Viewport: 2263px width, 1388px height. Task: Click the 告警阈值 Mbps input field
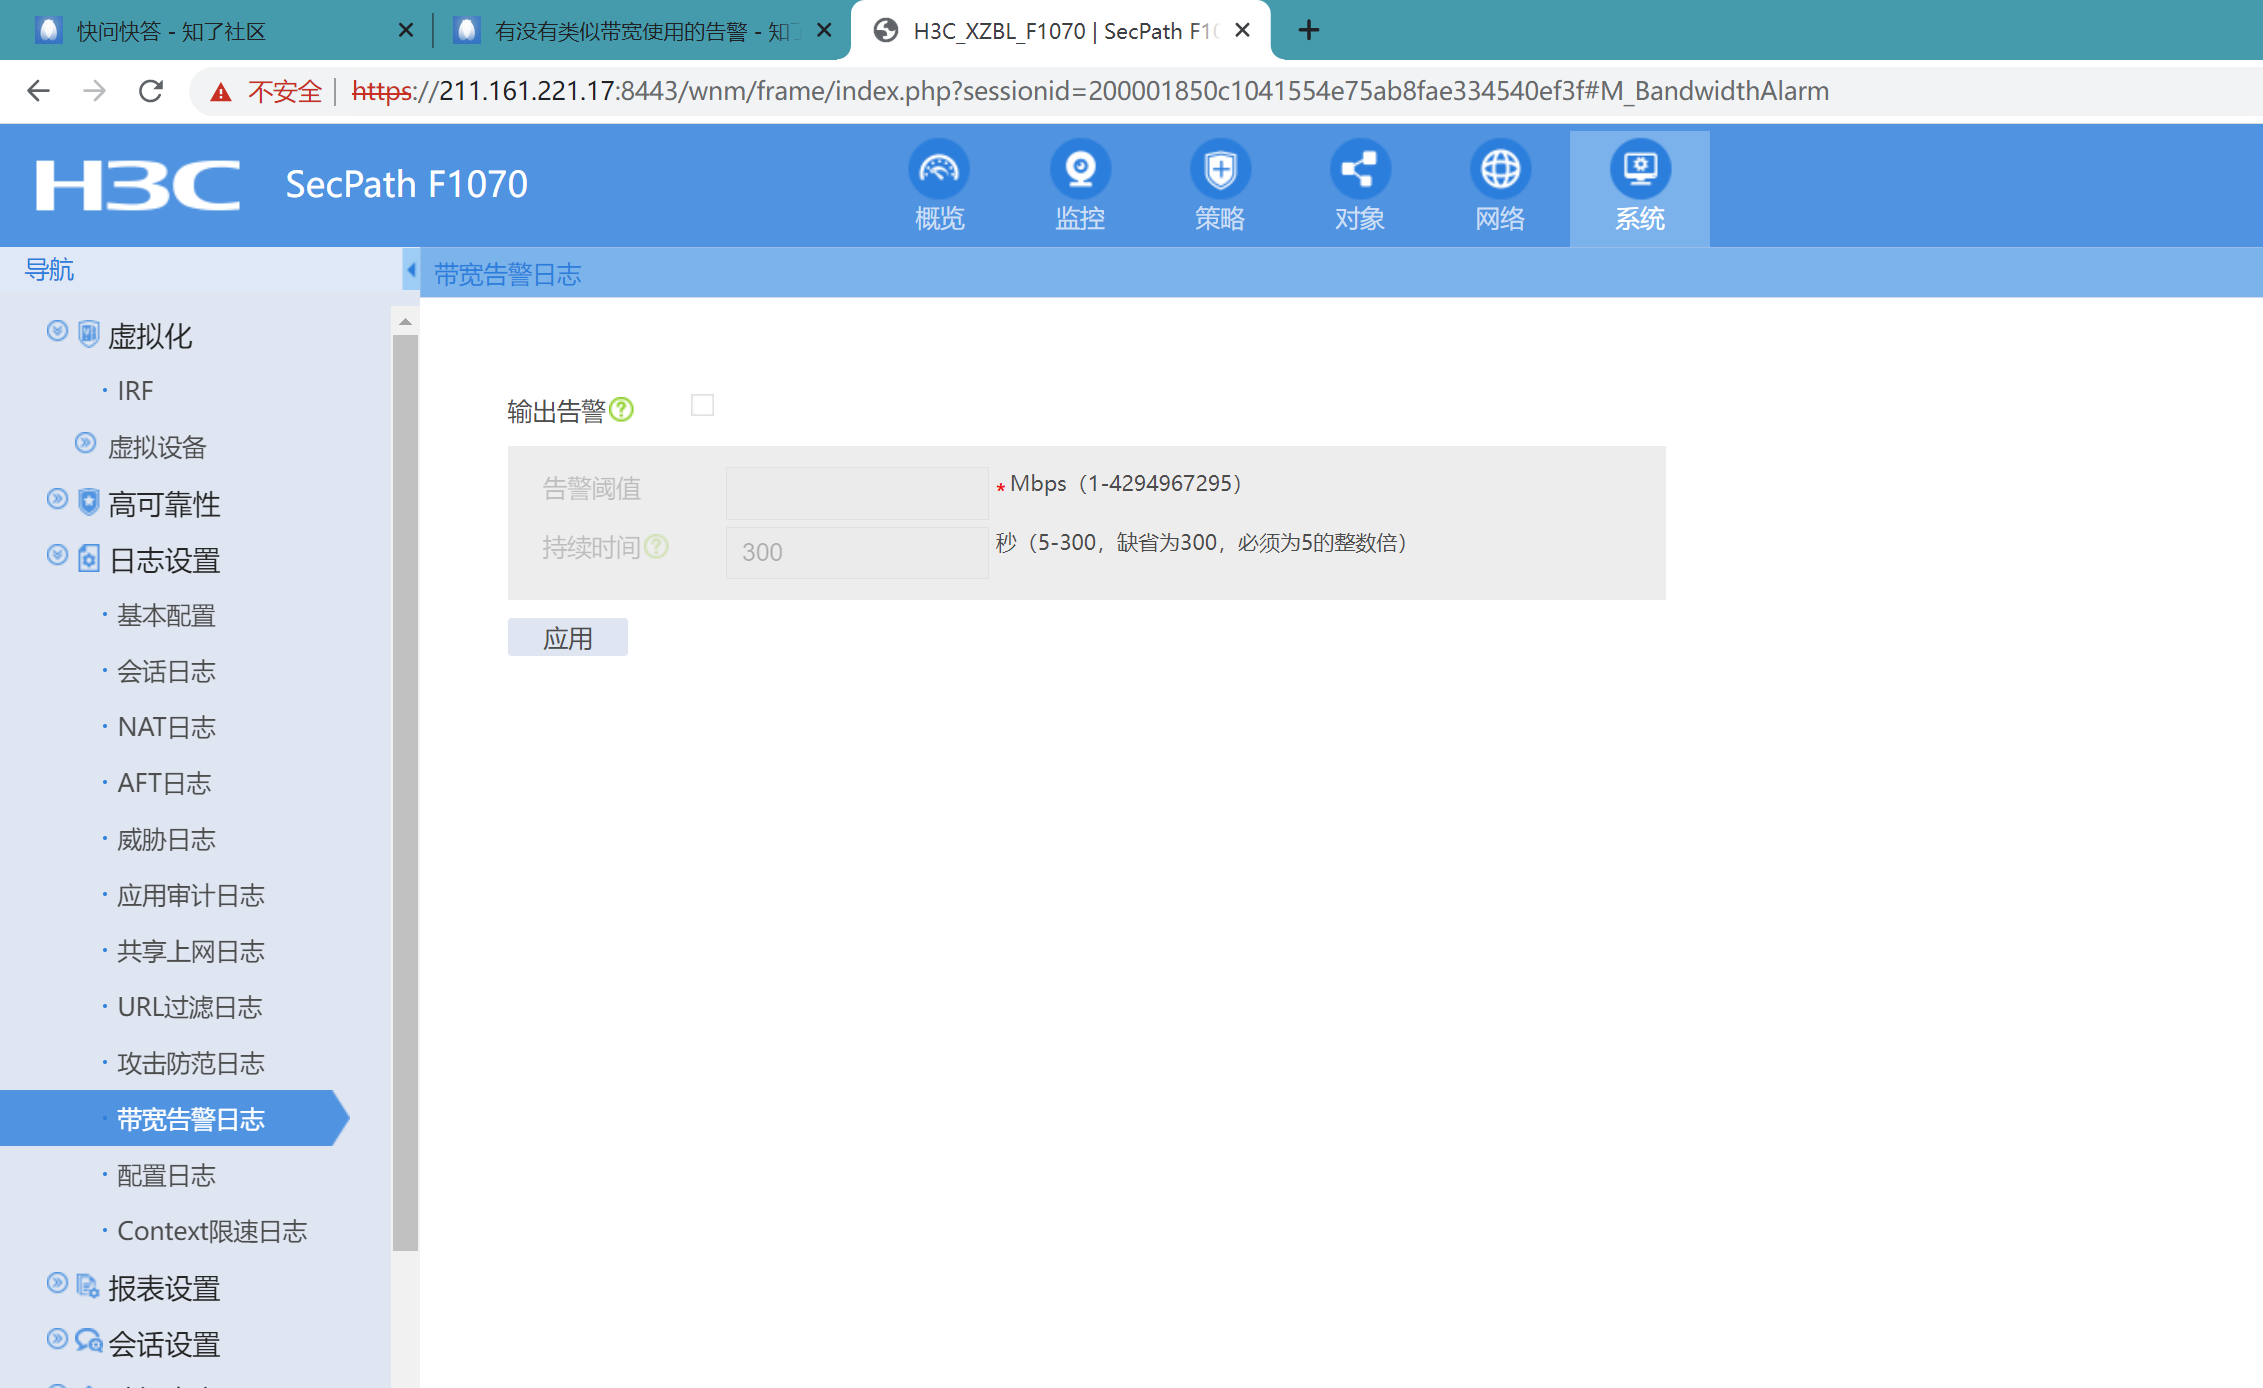tap(856, 493)
